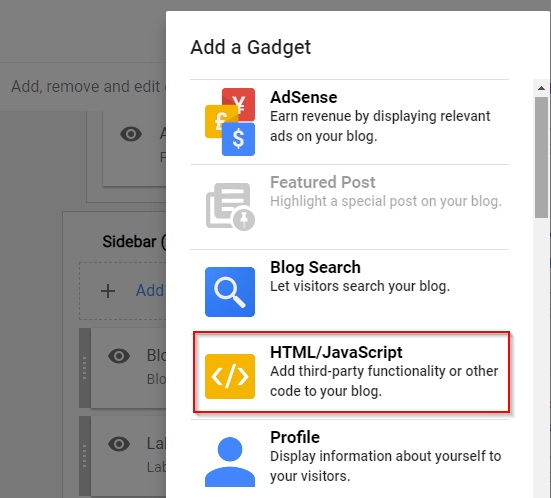Image resolution: width=551 pixels, height=498 pixels.
Task: Click the Featured Post pinned pages icon
Action: (x=230, y=207)
